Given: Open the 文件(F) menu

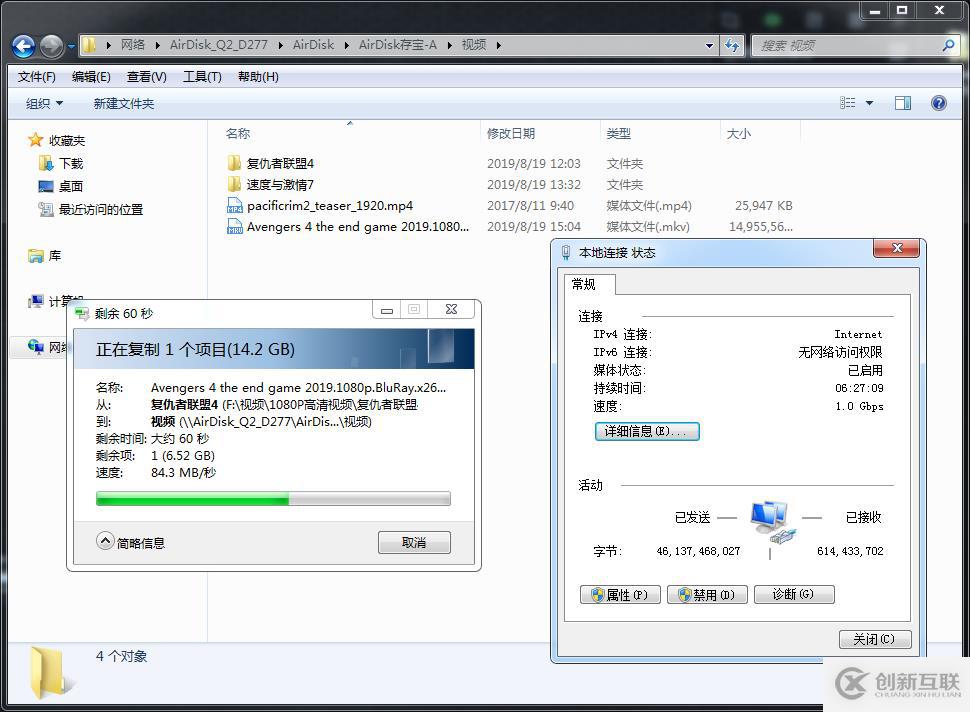Looking at the screenshot, I should (36, 77).
